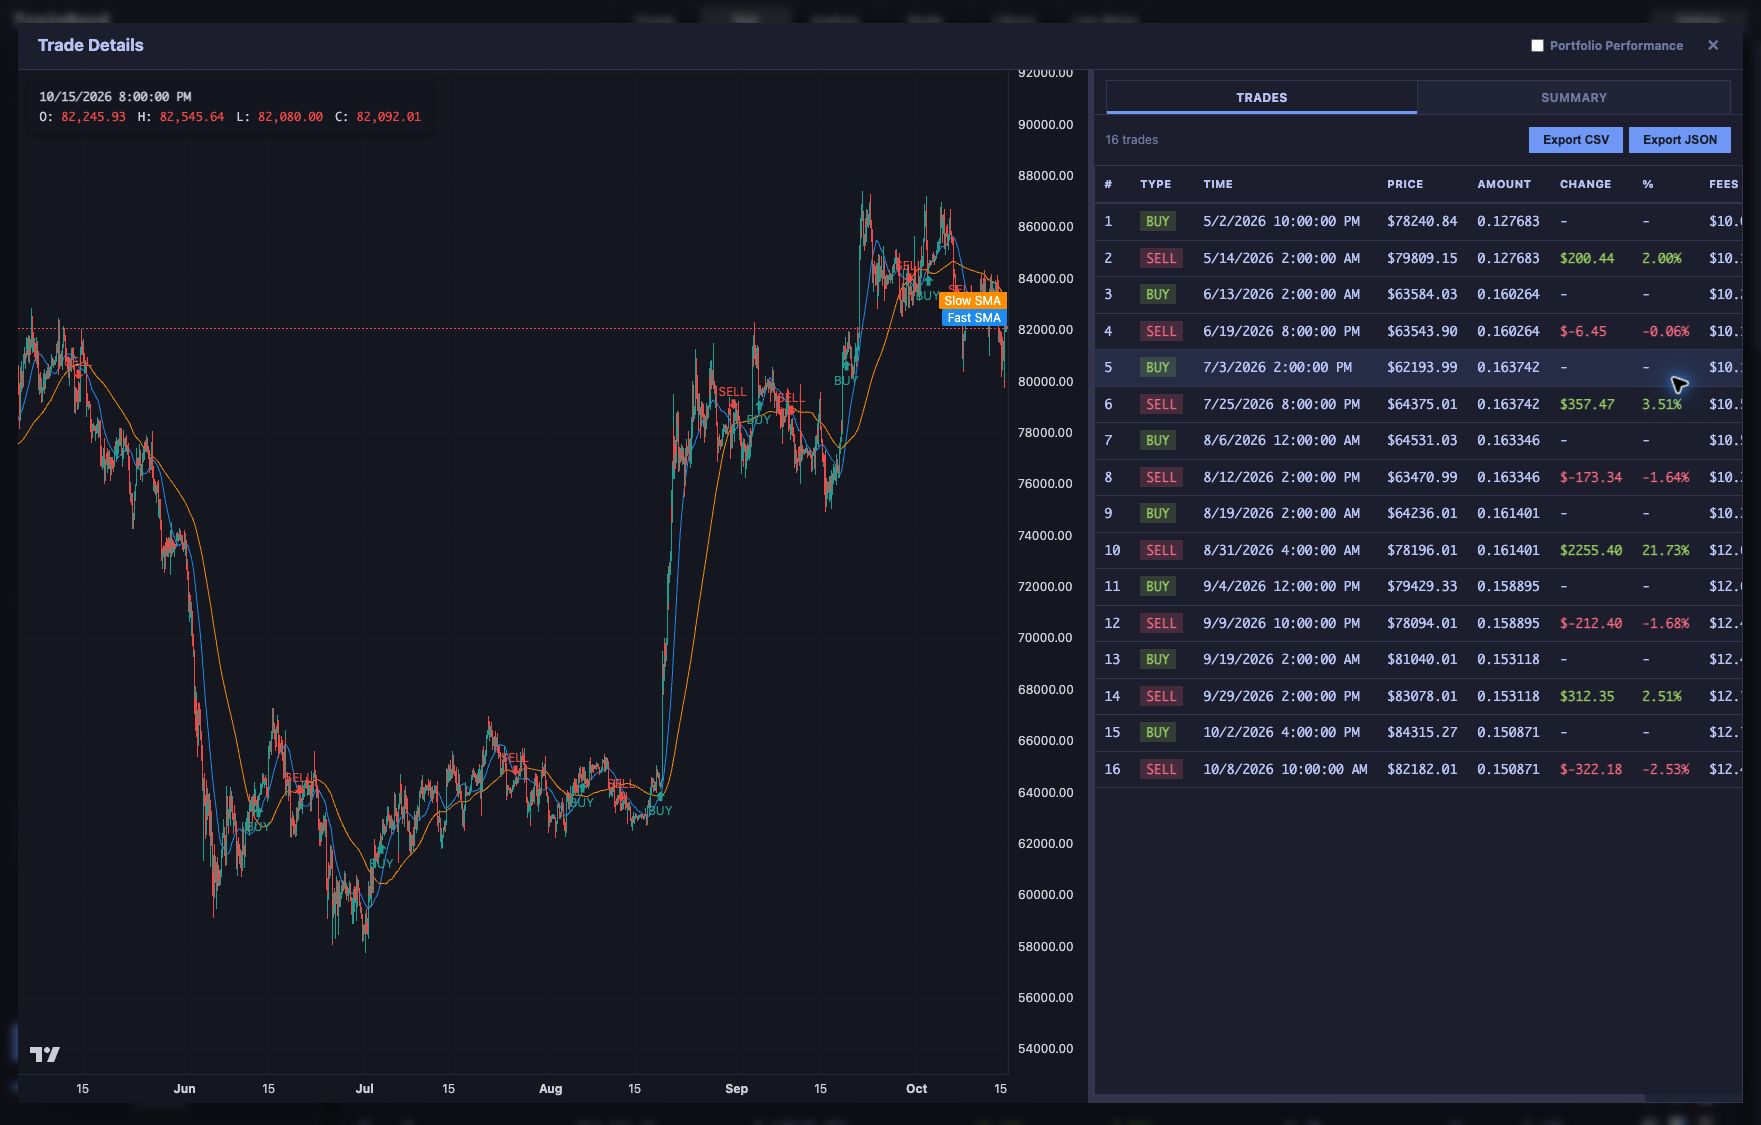Image resolution: width=1761 pixels, height=1125 pixels.
Task: Click the AMOUNT column header
Action: point(1504,184)
